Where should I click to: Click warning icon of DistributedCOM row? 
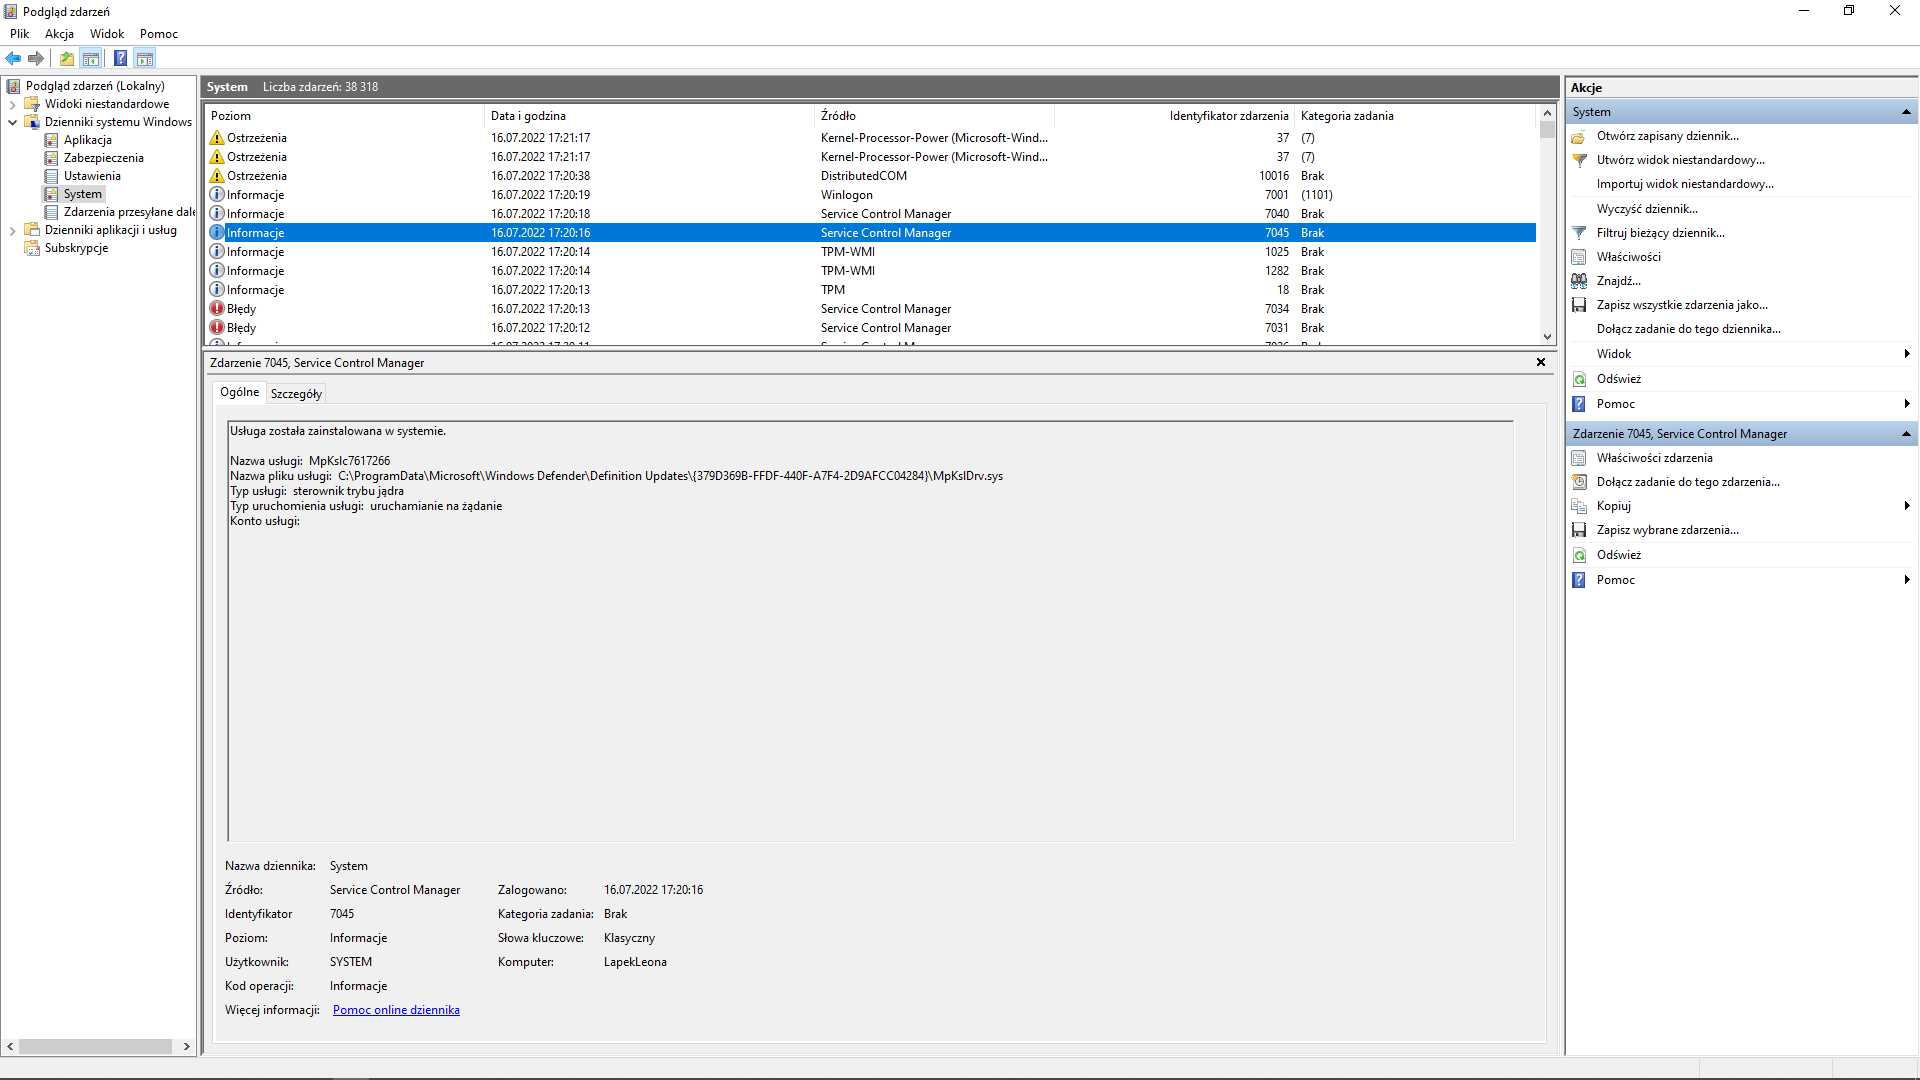(217, 176)
